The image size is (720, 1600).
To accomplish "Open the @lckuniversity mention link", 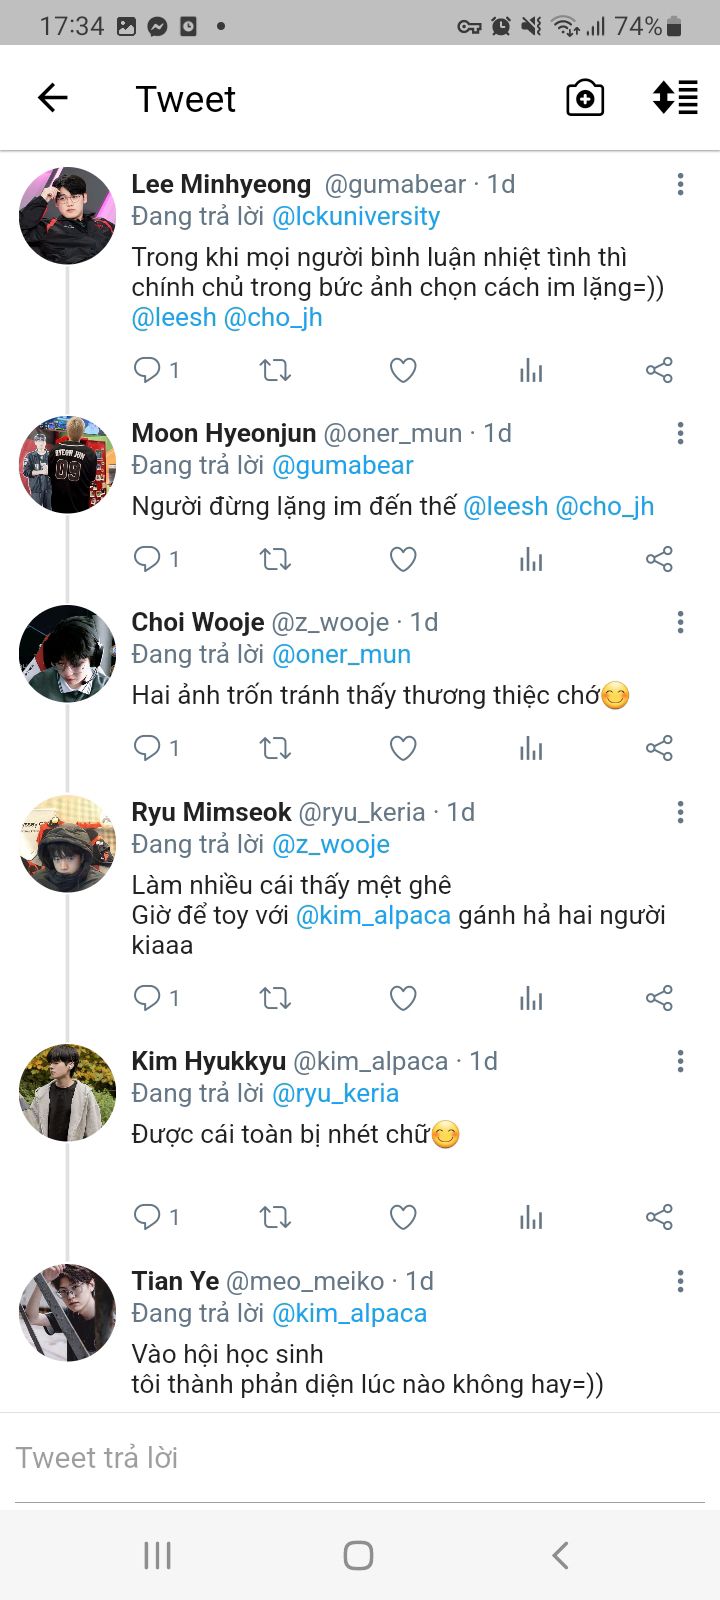I will pyautogui.click(x=356, y=217).
